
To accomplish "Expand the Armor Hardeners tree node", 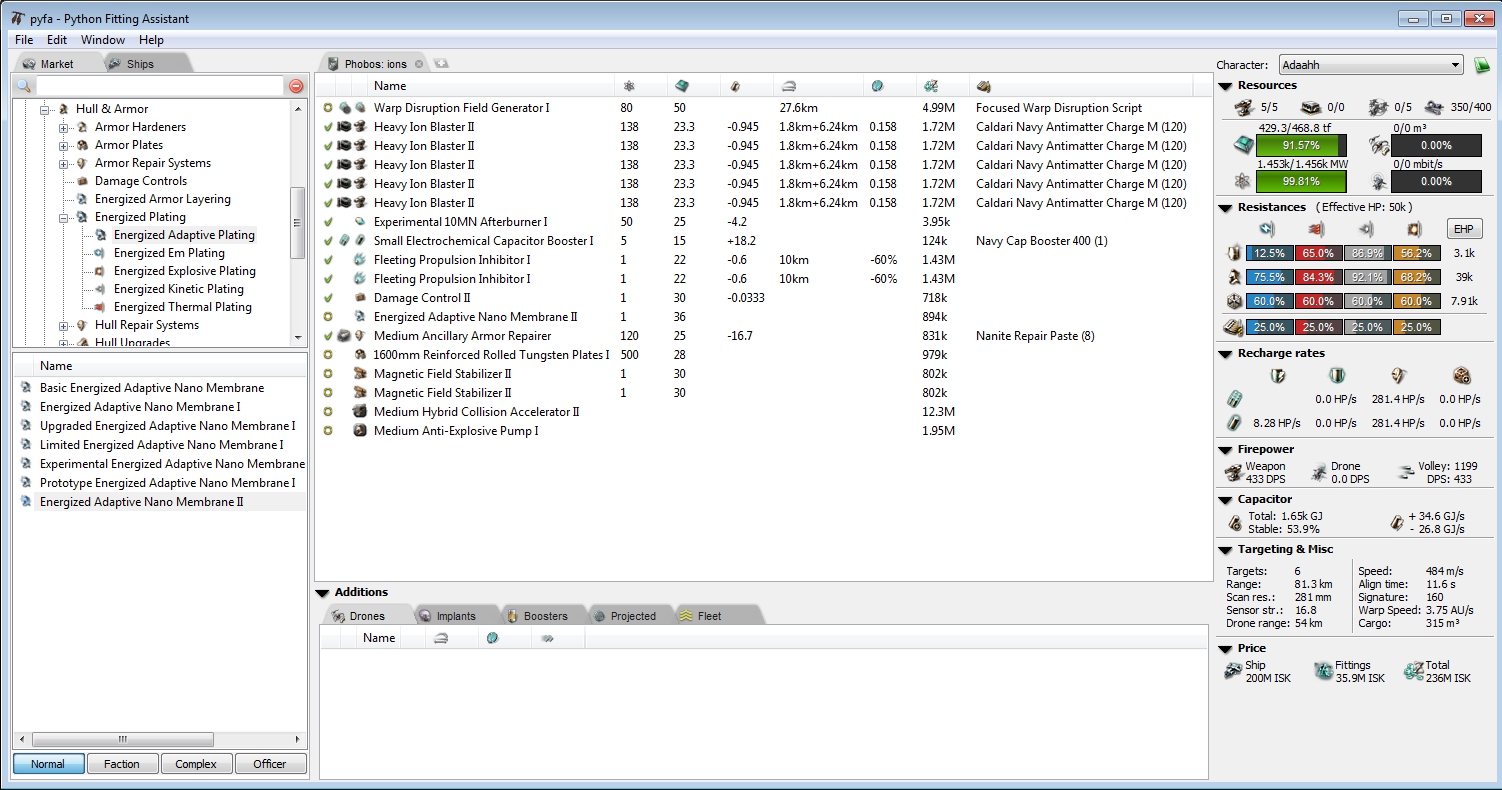I will [64, 127].
